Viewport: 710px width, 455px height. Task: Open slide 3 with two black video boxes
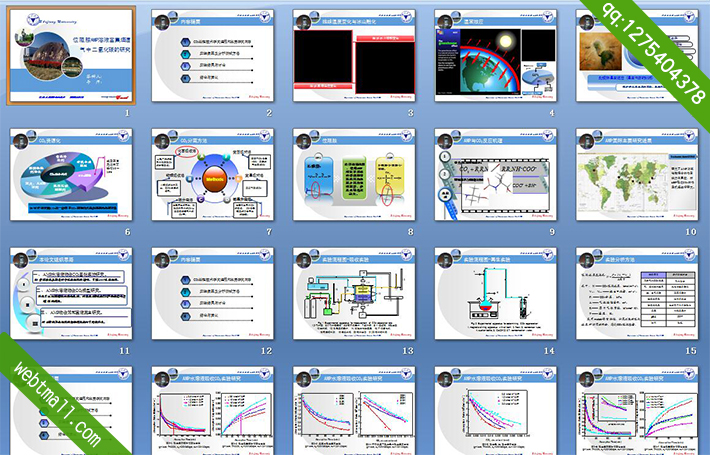[354, 55]
